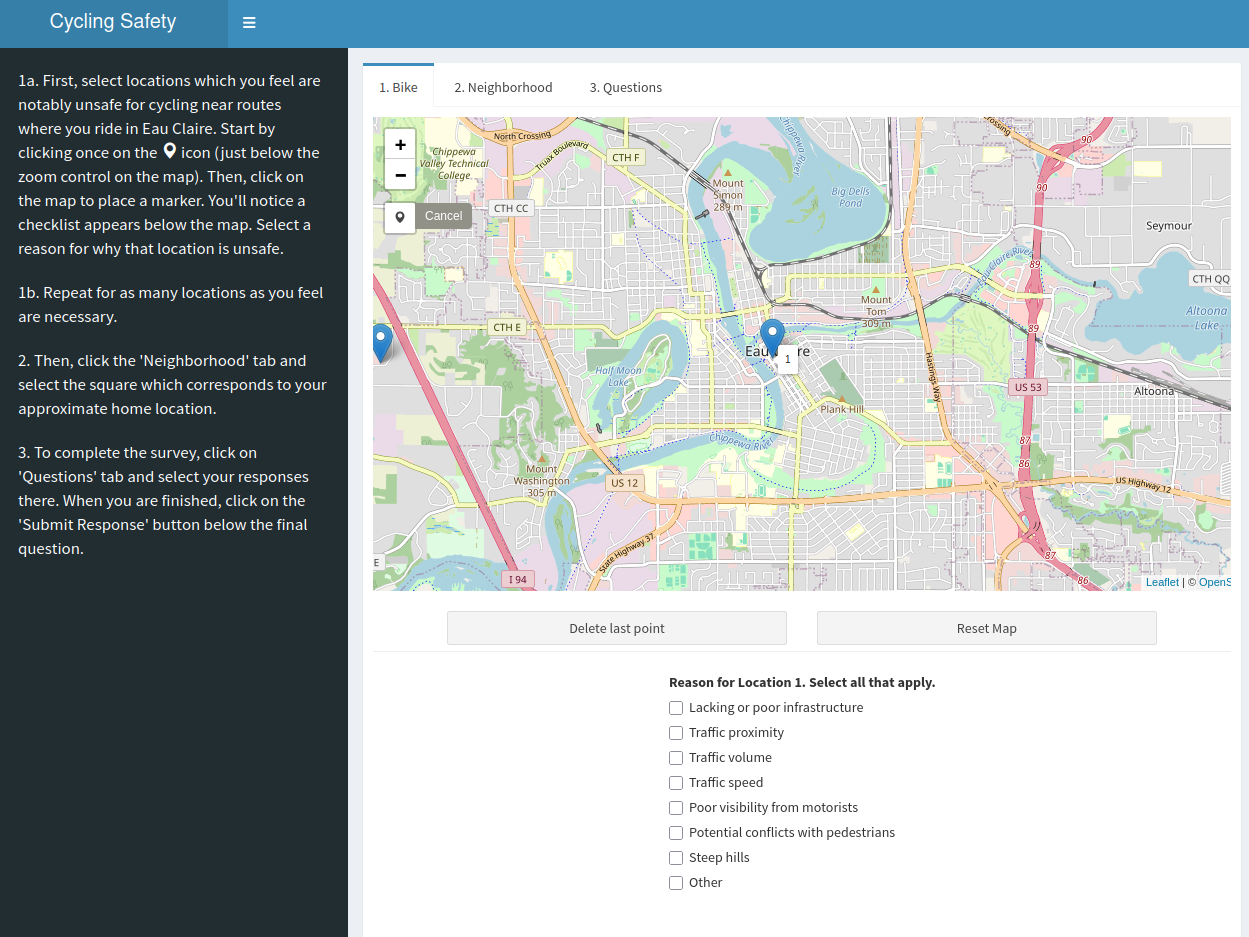The width and height of the screenshot is (1249, 937).
Task: Click the Seymour place label
Action: (x=1169, y=226)
